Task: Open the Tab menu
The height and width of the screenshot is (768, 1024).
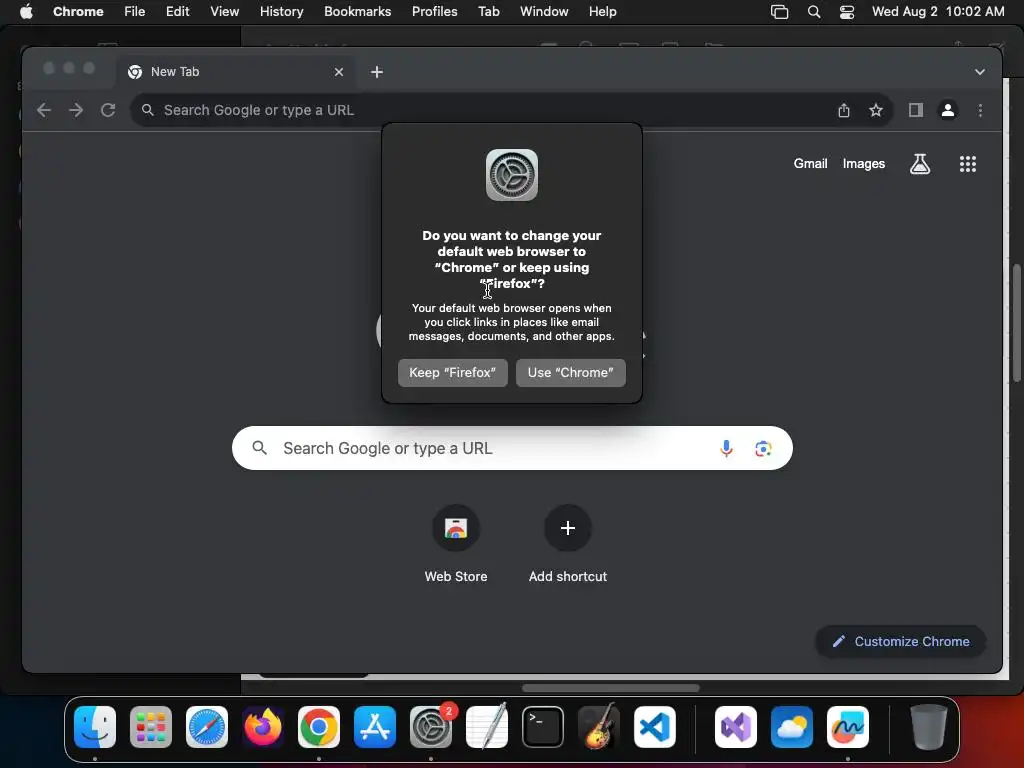Action: [x=488, y=12]
